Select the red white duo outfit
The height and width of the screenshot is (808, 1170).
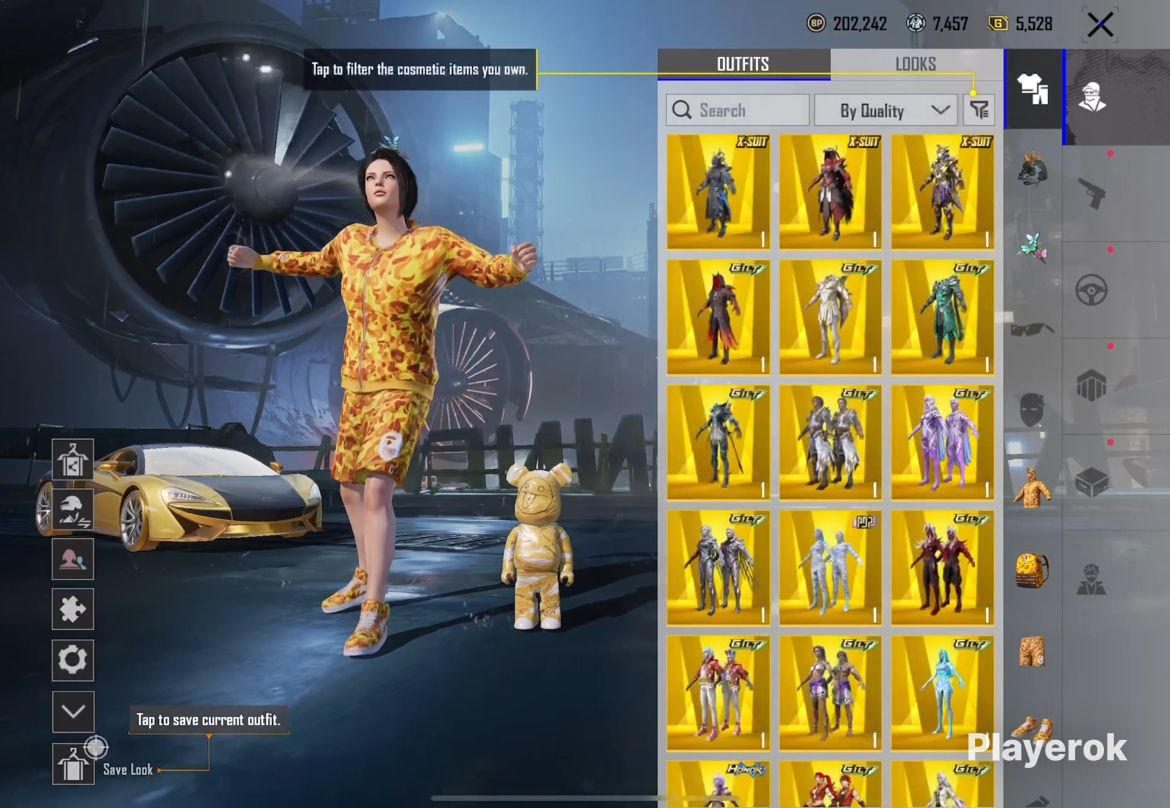[x=718, y=693]
